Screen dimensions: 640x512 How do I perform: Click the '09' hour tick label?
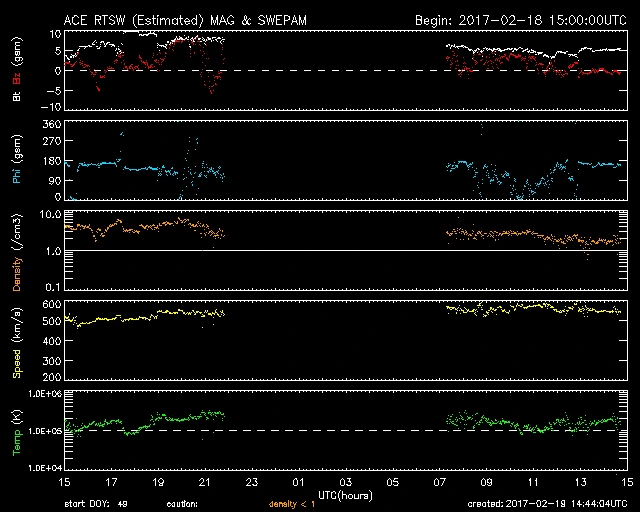pos(486,482)
